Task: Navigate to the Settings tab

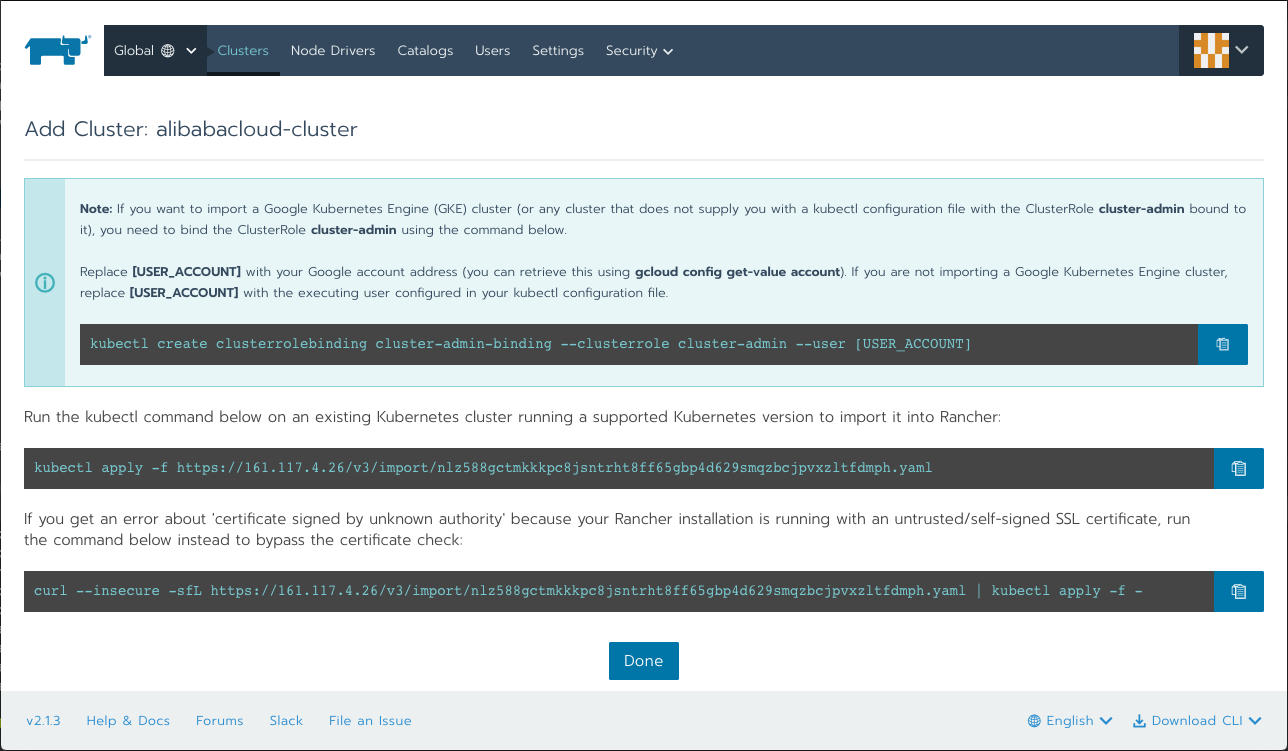Action: 558,50
